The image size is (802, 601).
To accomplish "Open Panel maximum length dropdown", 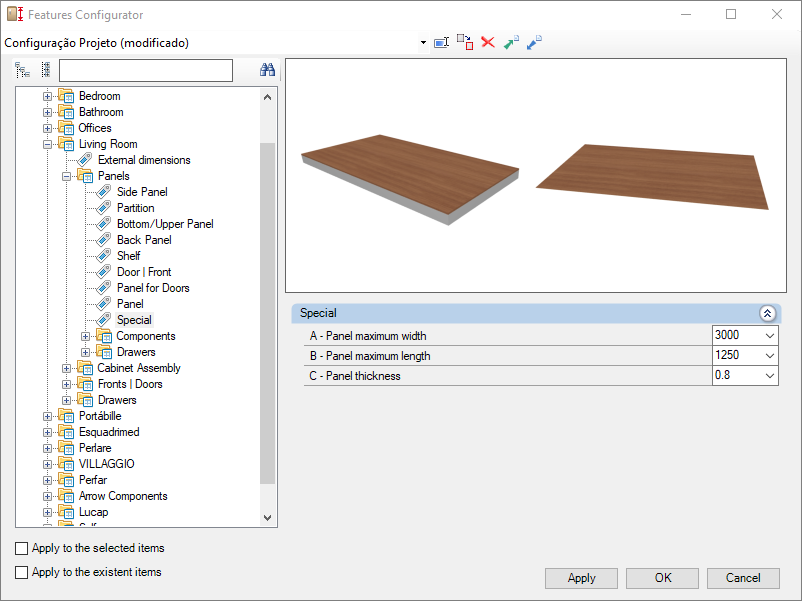I will coord(770,356).
